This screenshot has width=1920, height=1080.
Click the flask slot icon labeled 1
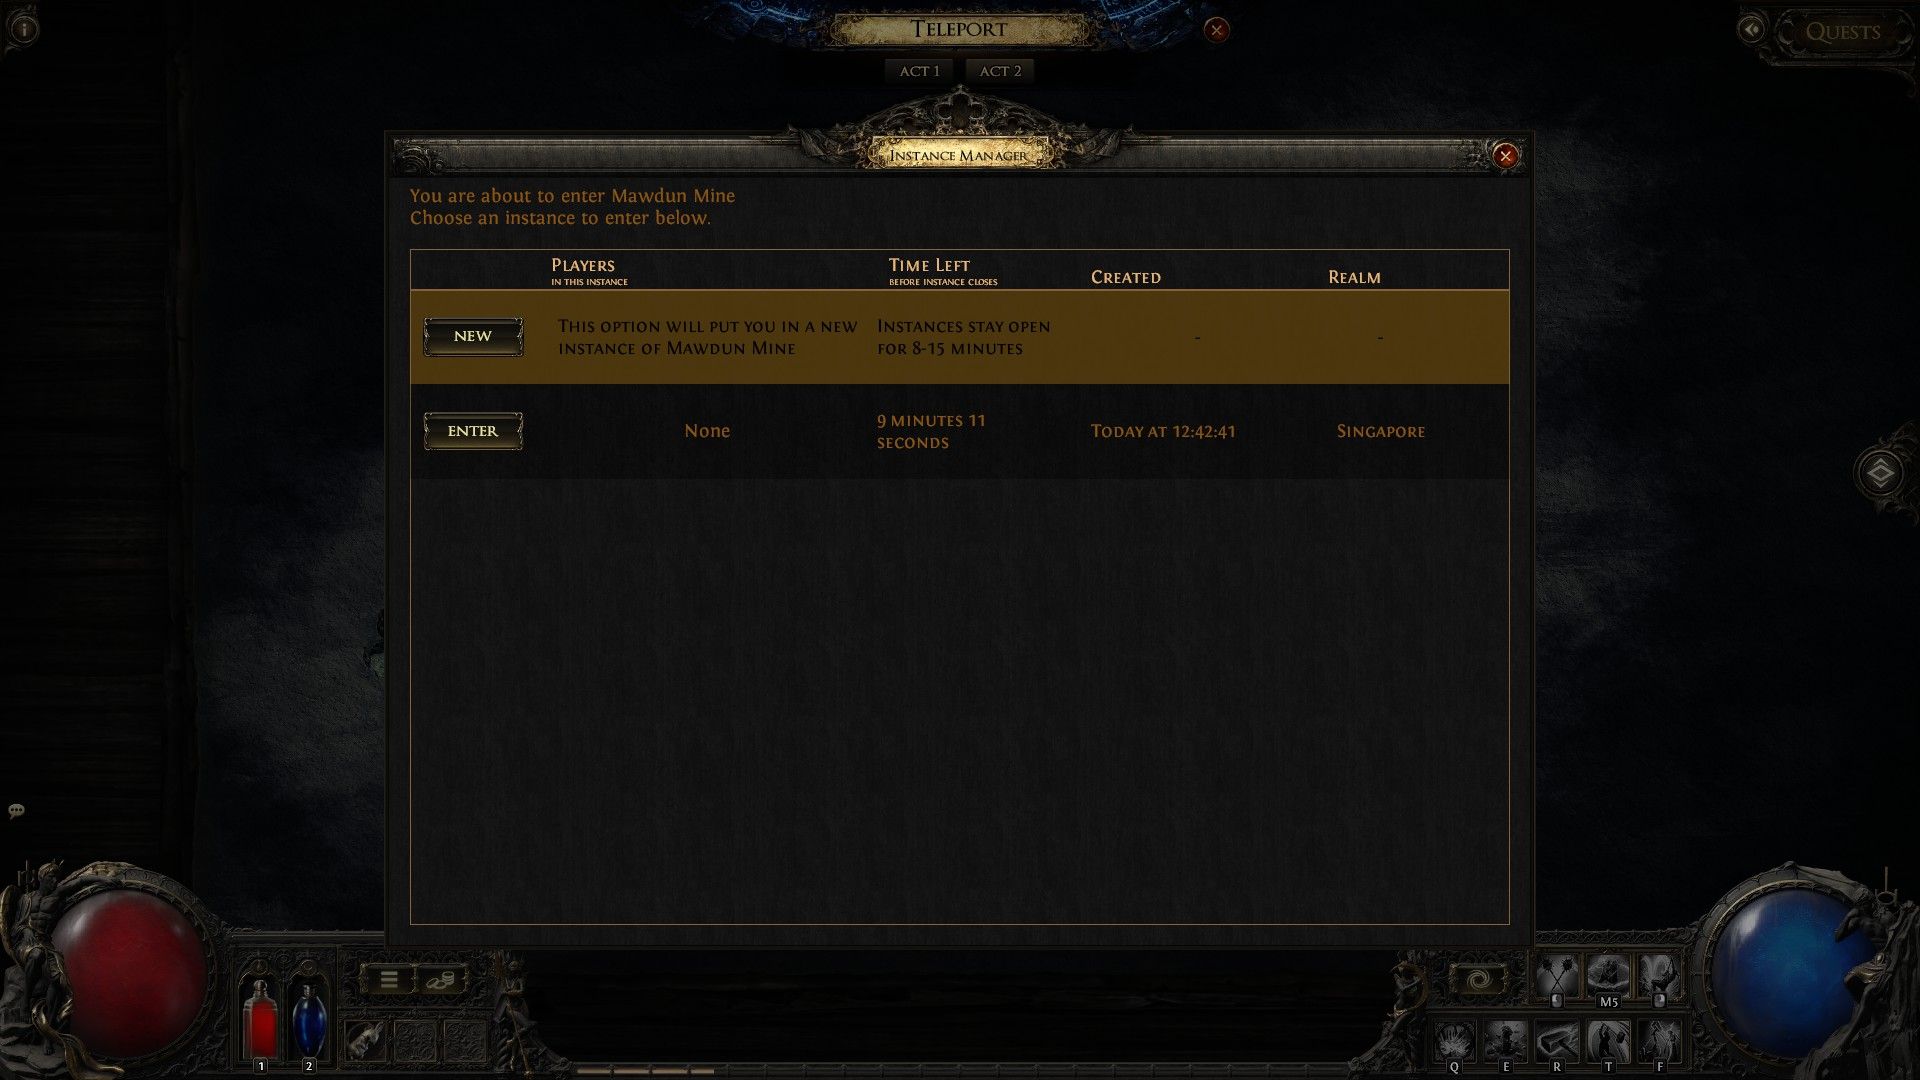point(260,1022)
